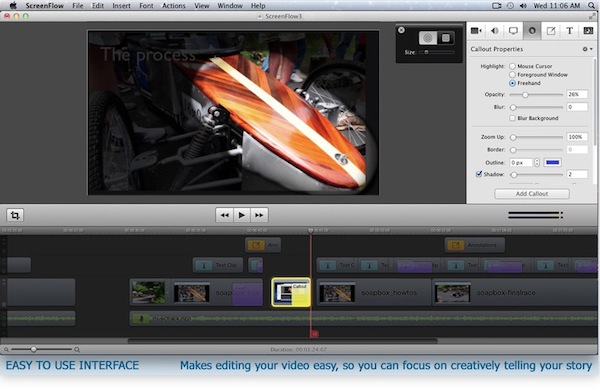Image resolution: width=600 pixels, height=390 pixels.
Task: Click the Add Callout button
Action: tap(532, 194)
